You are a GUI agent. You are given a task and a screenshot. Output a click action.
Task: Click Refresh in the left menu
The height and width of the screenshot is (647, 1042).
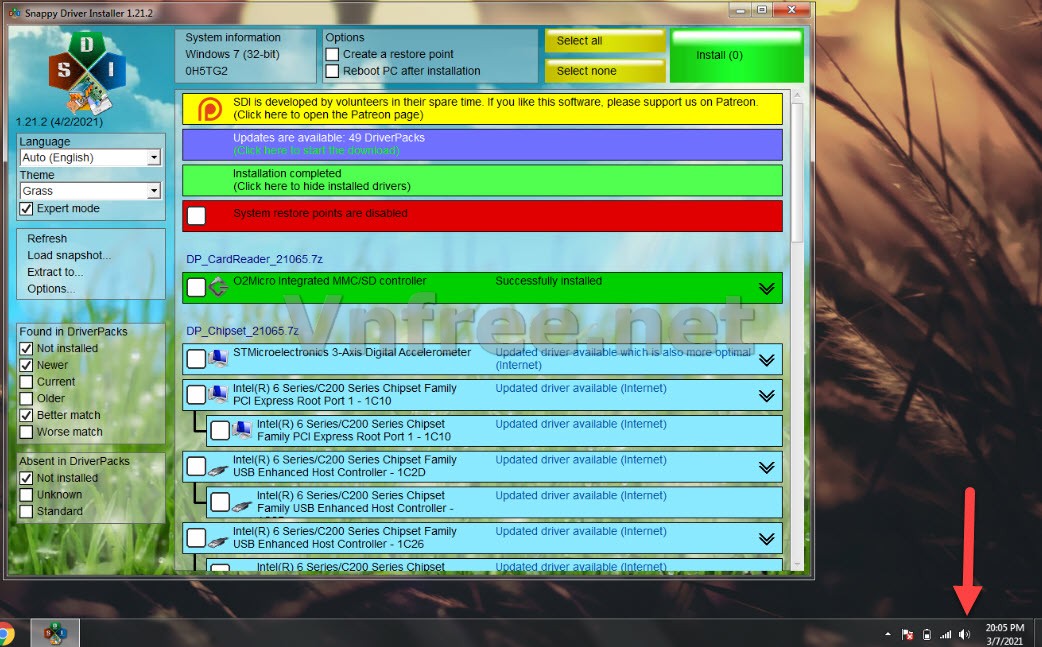[x=47, y=239]
